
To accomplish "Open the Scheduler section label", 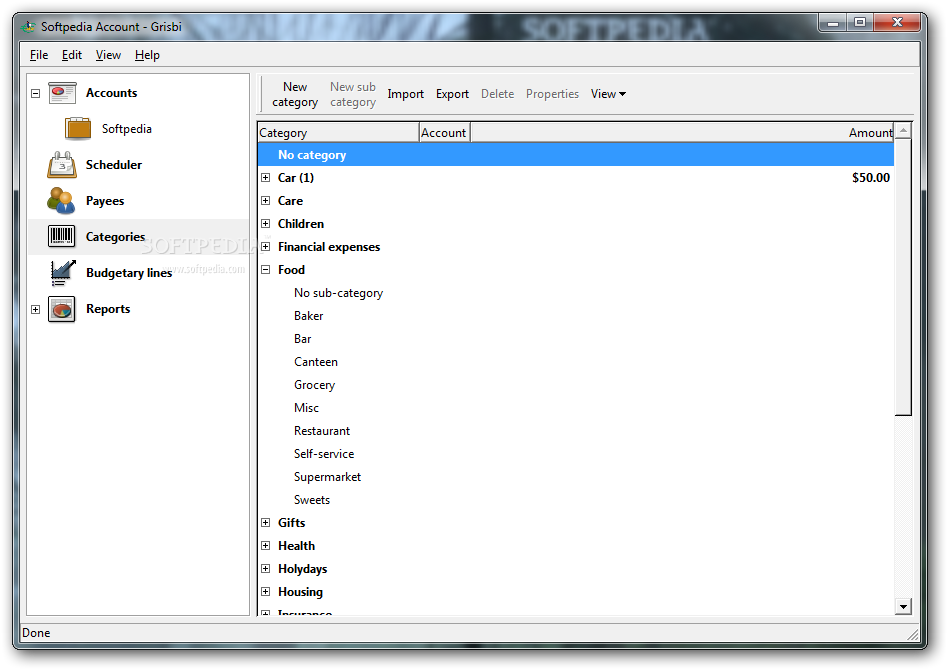I will tap(114, 165).
